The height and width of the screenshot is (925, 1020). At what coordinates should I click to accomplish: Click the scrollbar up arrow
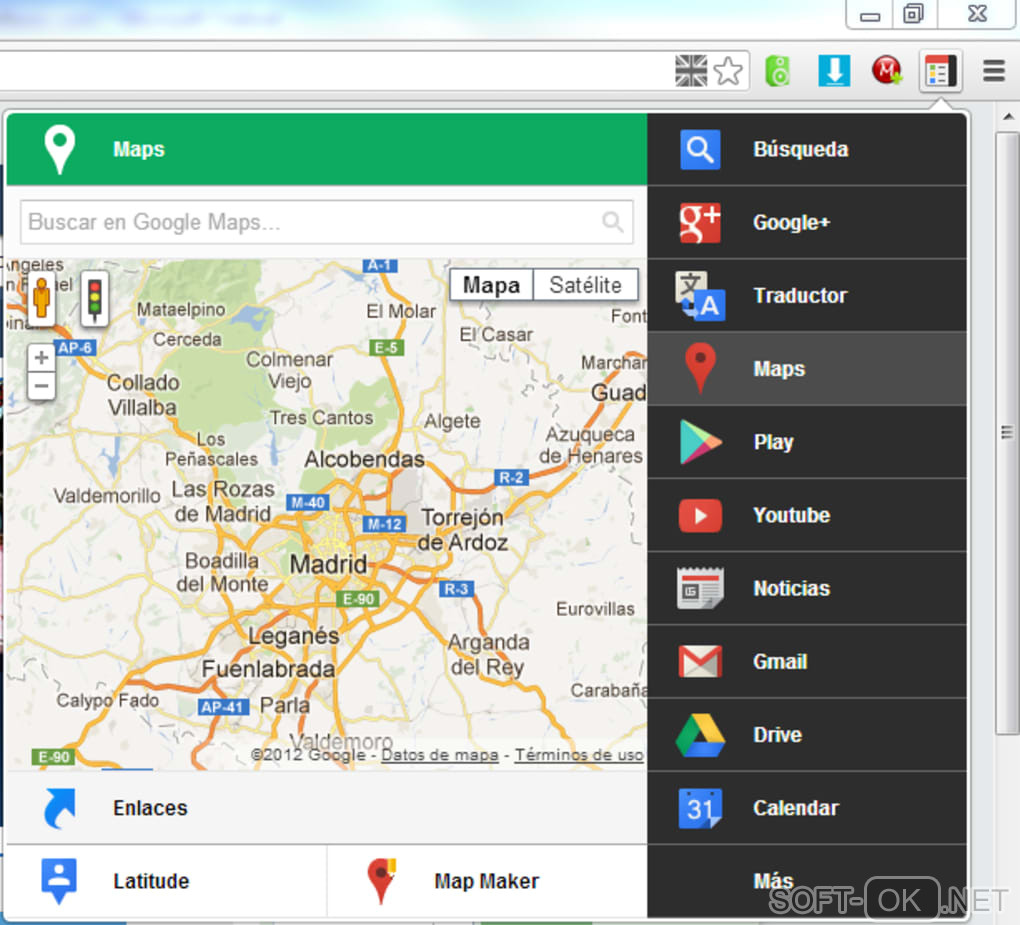(1008, 117)
